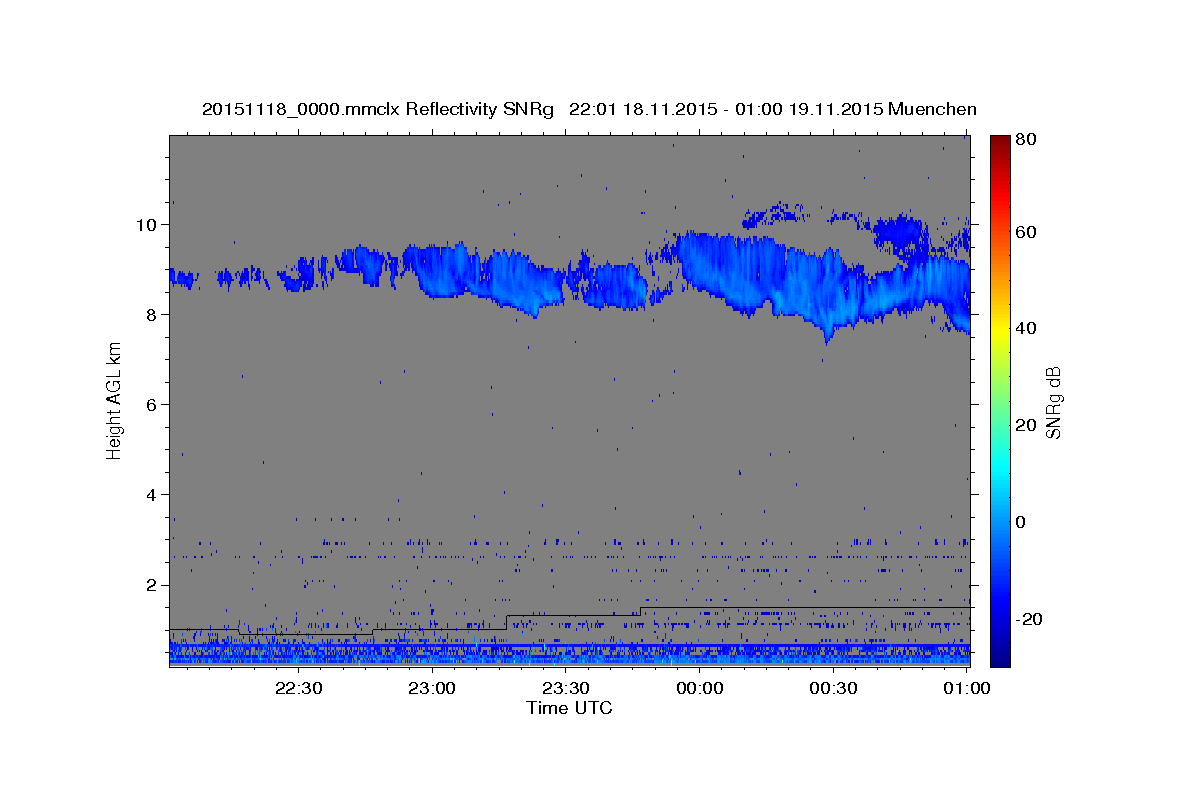Click the near-surface blue echo band at the plot bottom
This screenshot has width=1200, height=800.
coord(569,653)
